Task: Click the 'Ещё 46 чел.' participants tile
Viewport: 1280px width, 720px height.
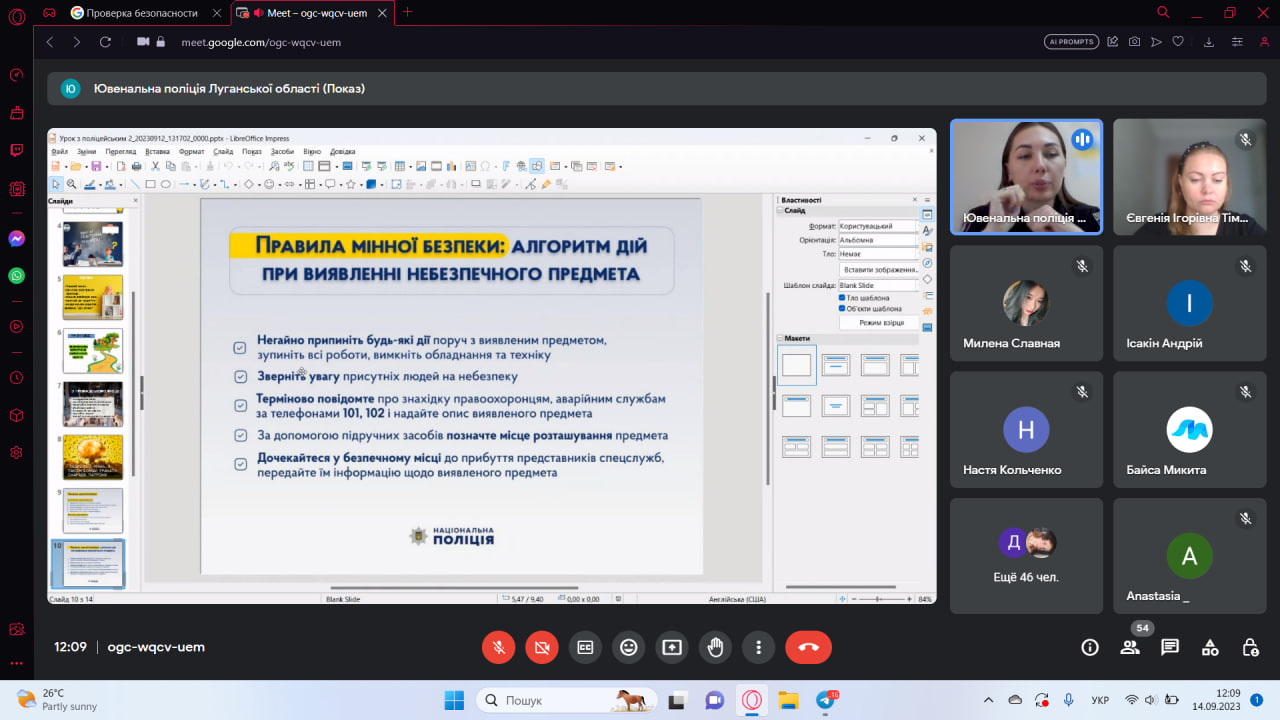Action: click(1026, 556)
